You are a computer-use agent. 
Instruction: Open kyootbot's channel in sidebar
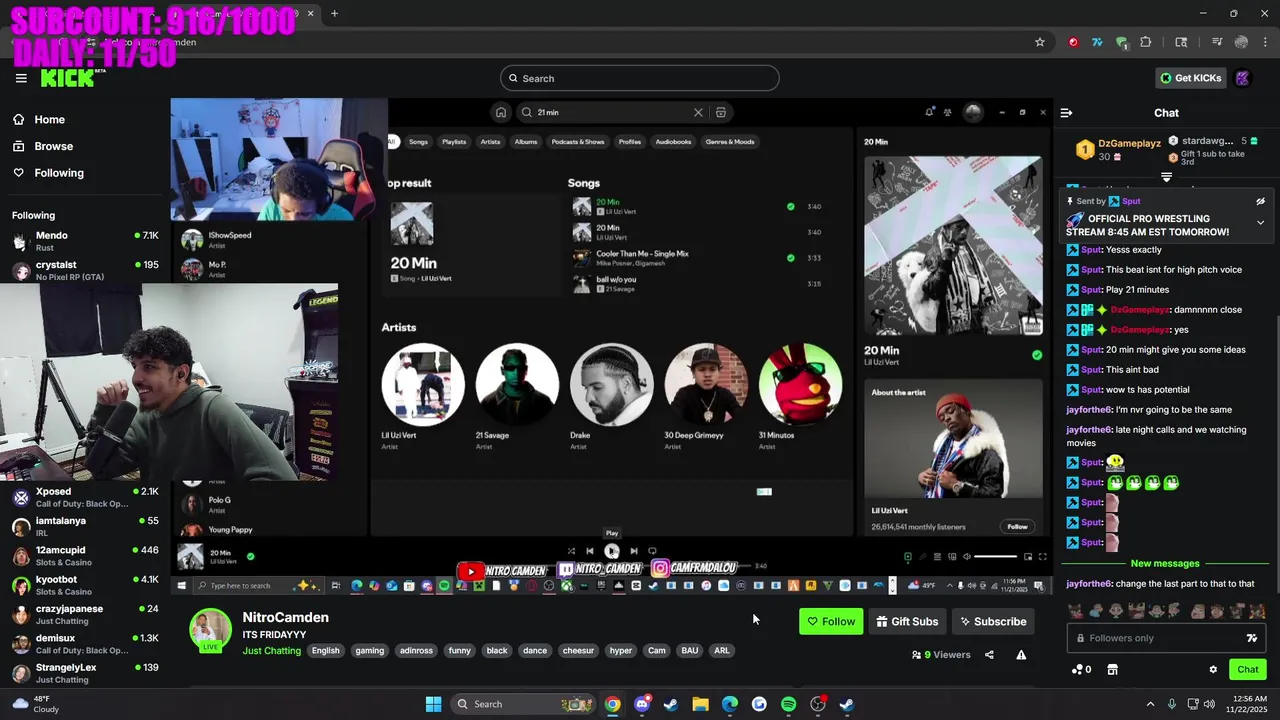point(85,584)
